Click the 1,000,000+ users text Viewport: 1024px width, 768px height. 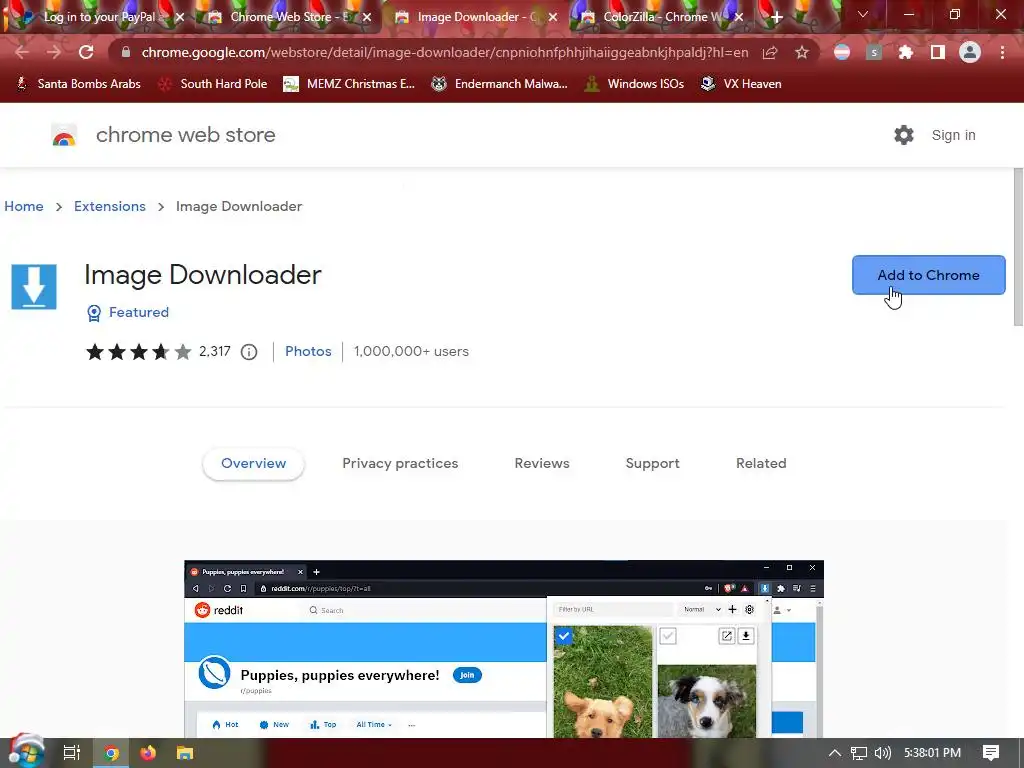(411, 351)
